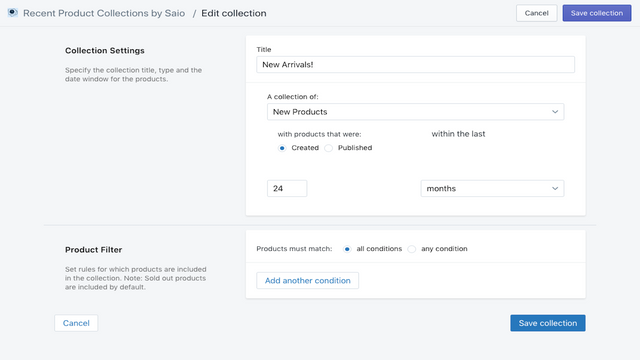Open the months time unit dropdown

point(492,189)
